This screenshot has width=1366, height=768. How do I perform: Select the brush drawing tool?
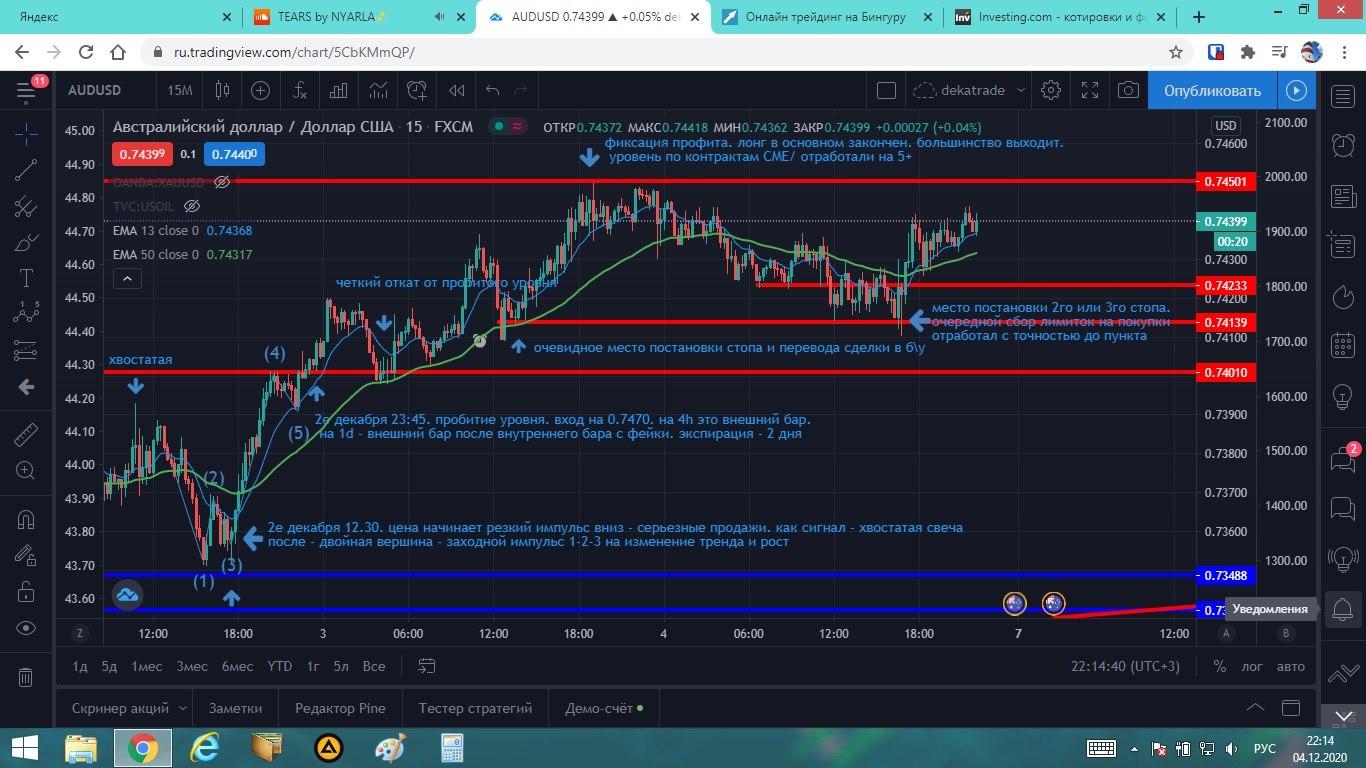(x=26, y=242)
